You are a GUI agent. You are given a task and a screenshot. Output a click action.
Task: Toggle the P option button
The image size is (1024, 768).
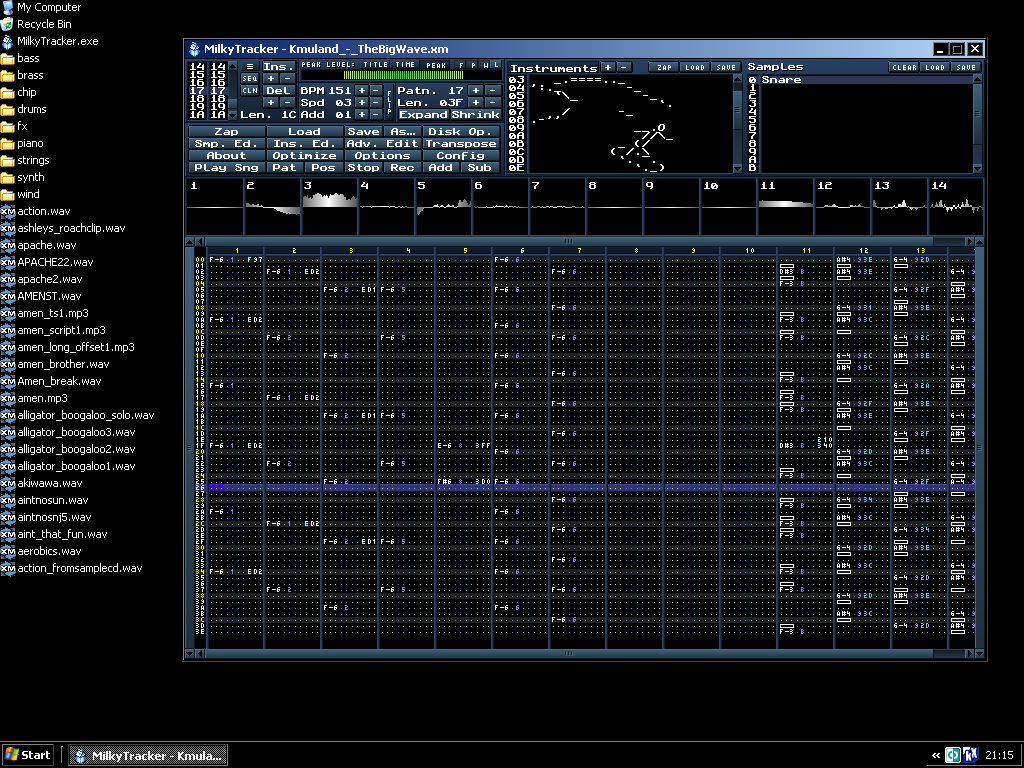473,65
